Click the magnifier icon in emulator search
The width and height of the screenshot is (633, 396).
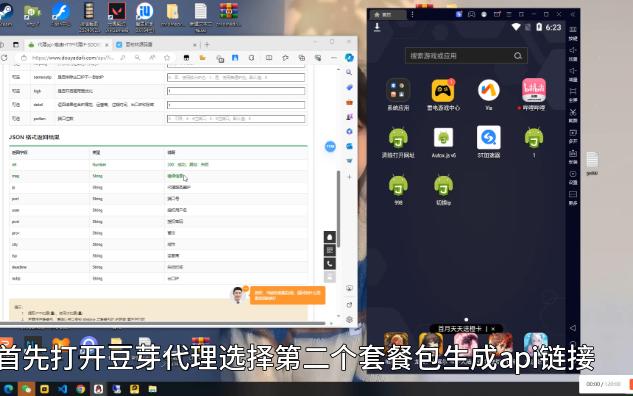518,56
